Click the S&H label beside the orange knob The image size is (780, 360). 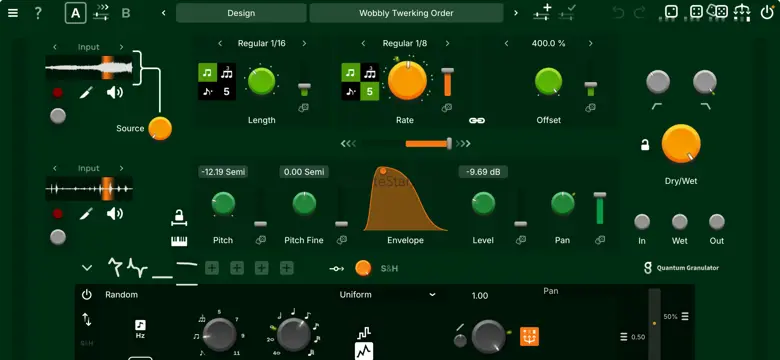click(390, 269)
